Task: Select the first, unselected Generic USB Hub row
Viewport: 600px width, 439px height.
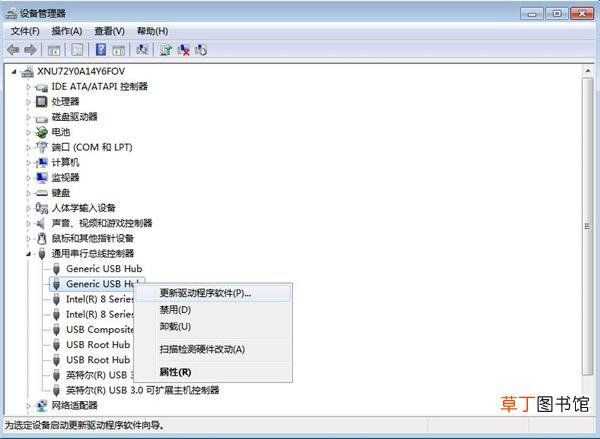Action: point(104,269)
